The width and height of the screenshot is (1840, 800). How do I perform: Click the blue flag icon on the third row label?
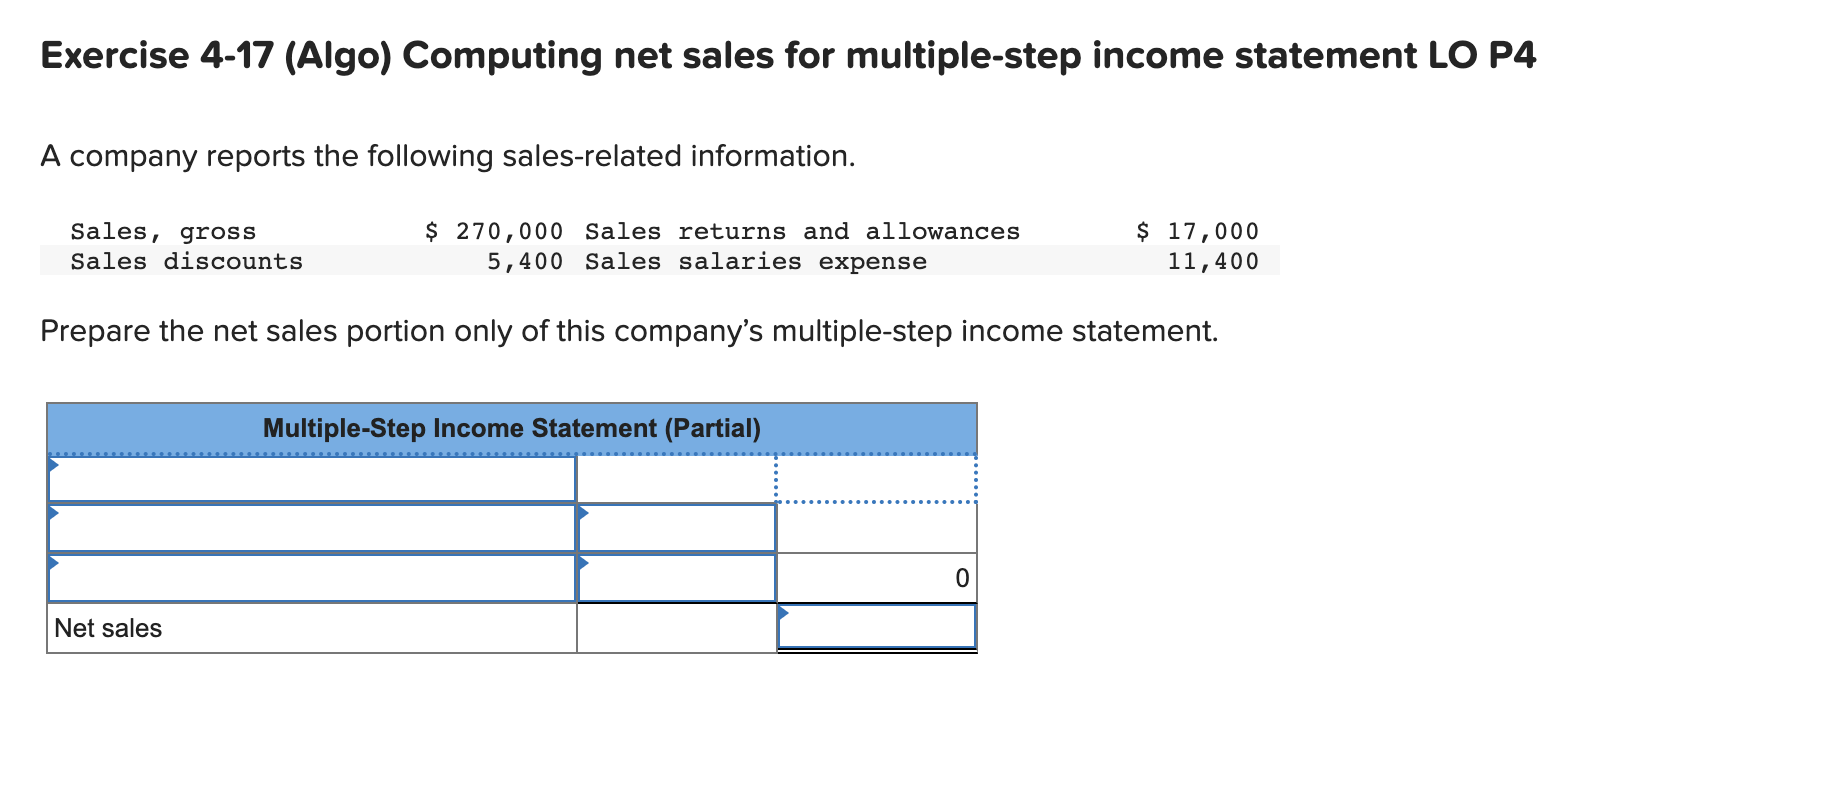53,563
